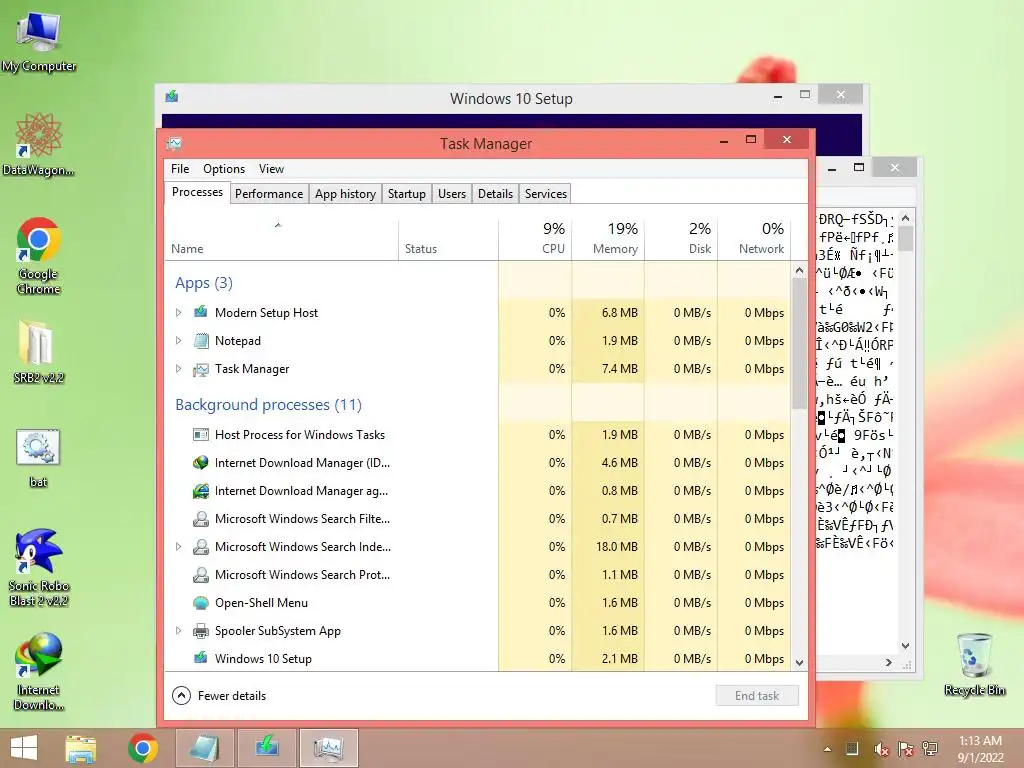Screen dimensions: 1024x768
Task: Expand the Task Manager process group
Action: 178,369
